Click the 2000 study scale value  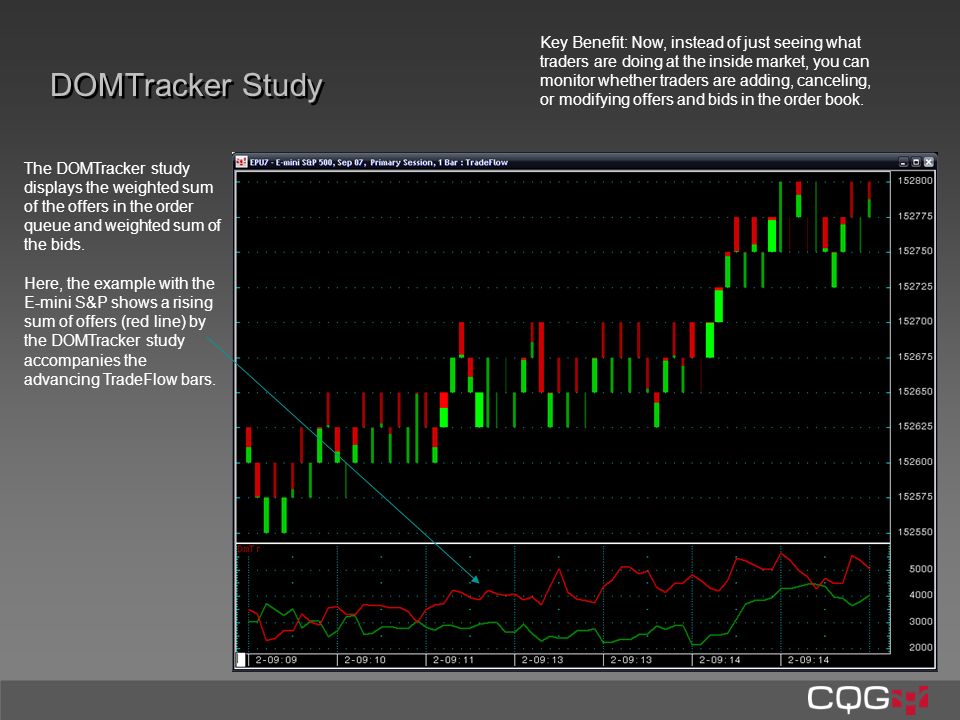921,647
